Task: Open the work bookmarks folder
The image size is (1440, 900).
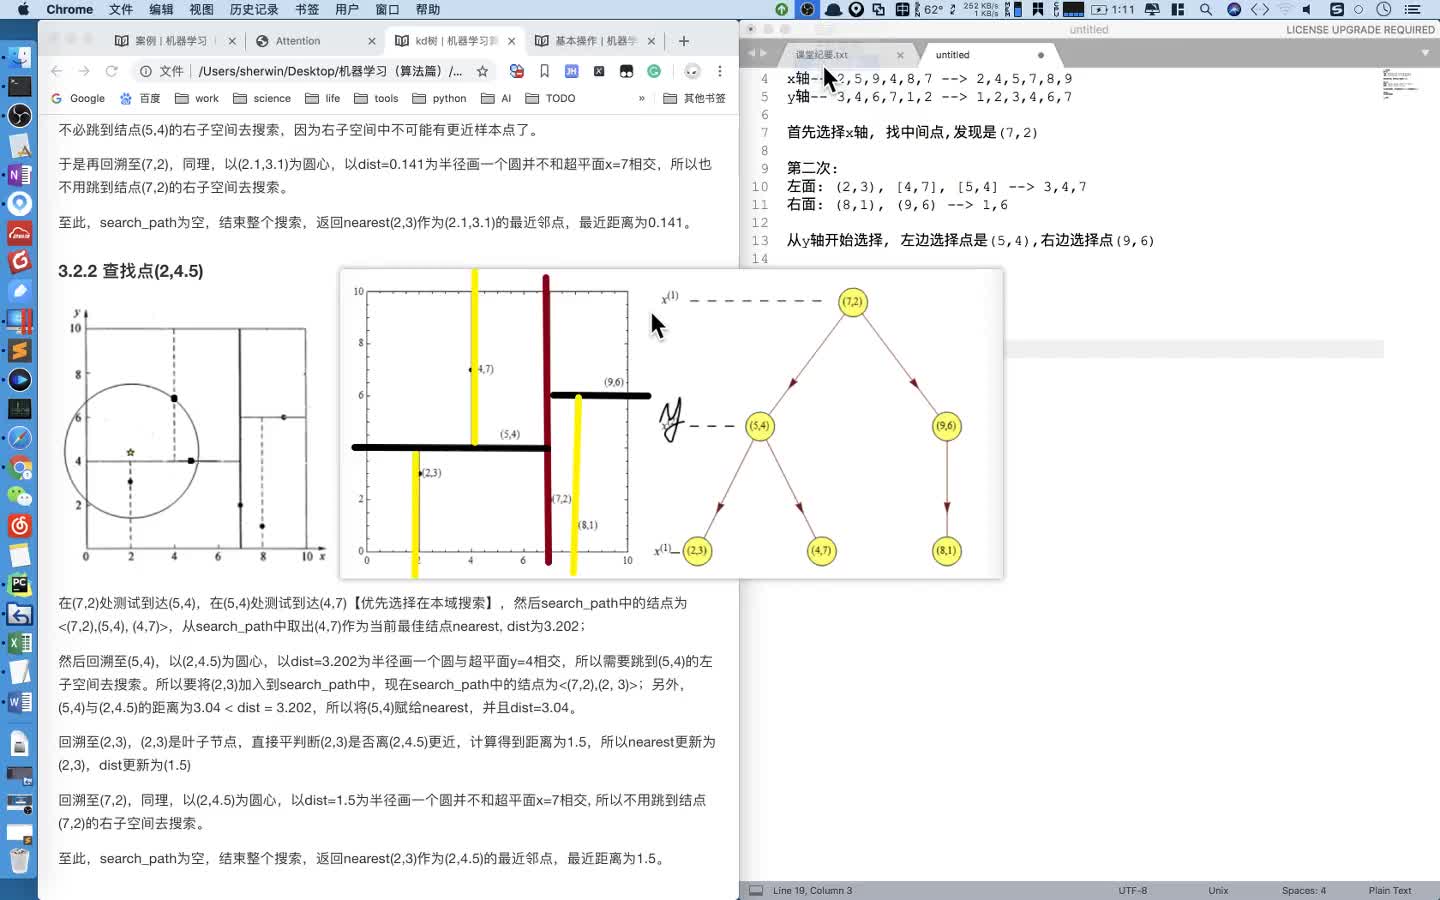Action: (197, 98)
